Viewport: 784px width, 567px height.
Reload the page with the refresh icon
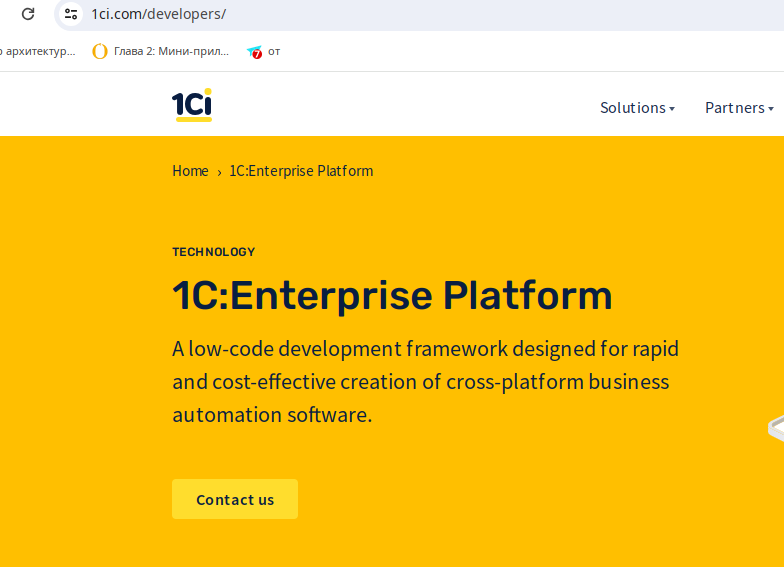[28, 14]
